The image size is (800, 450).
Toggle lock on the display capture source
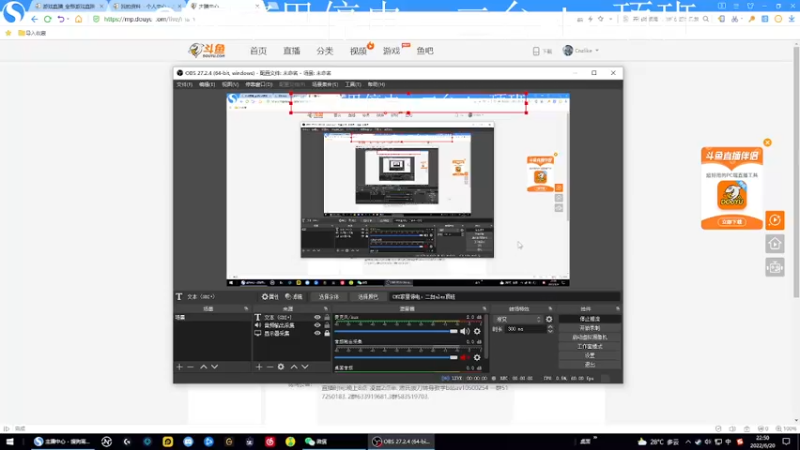327,333
